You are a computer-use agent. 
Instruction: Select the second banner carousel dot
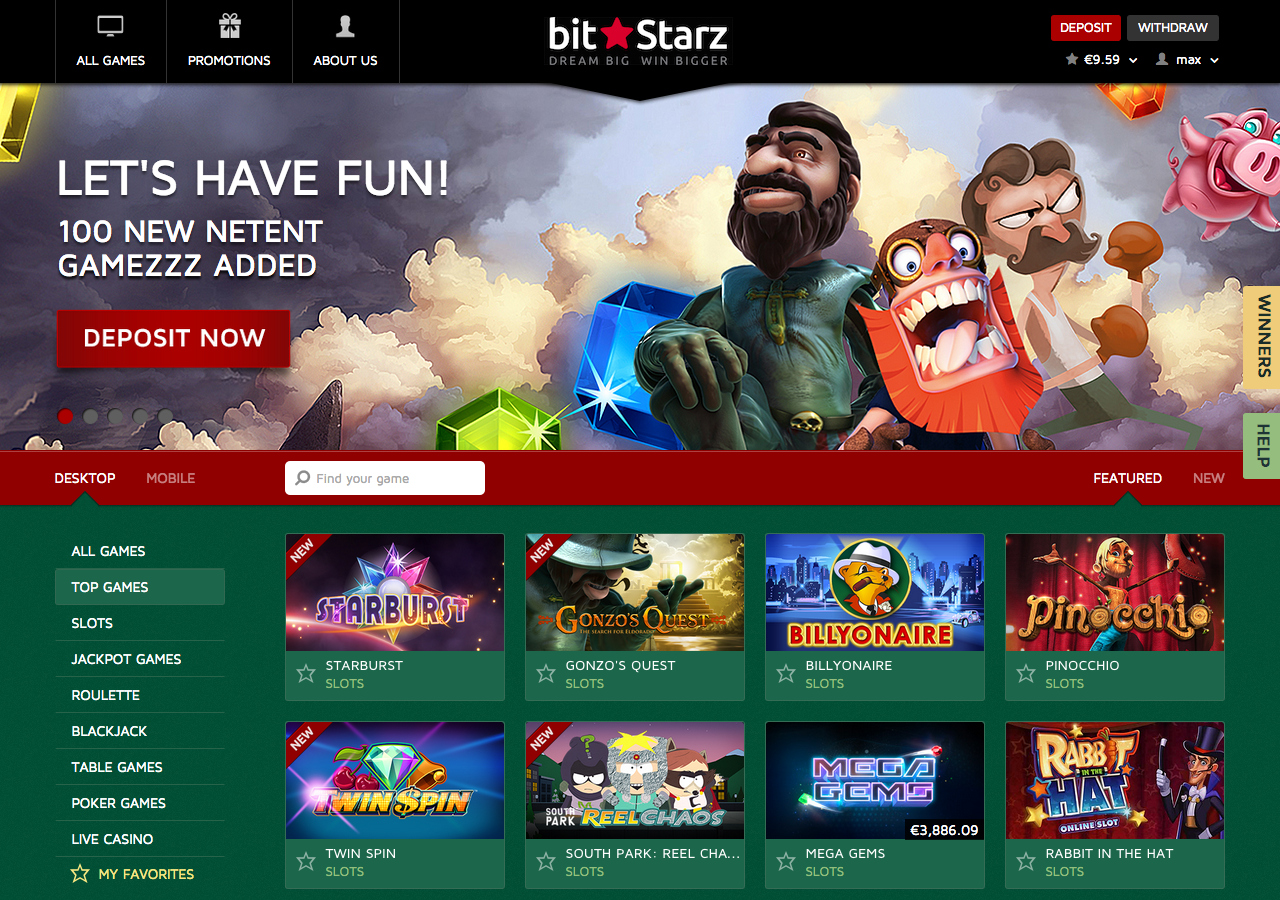[91, 416]
